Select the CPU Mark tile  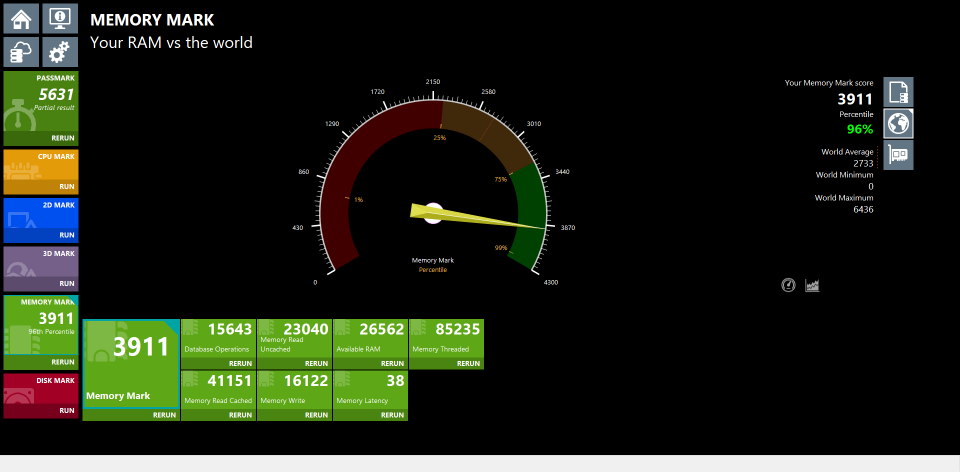[41, 165]
